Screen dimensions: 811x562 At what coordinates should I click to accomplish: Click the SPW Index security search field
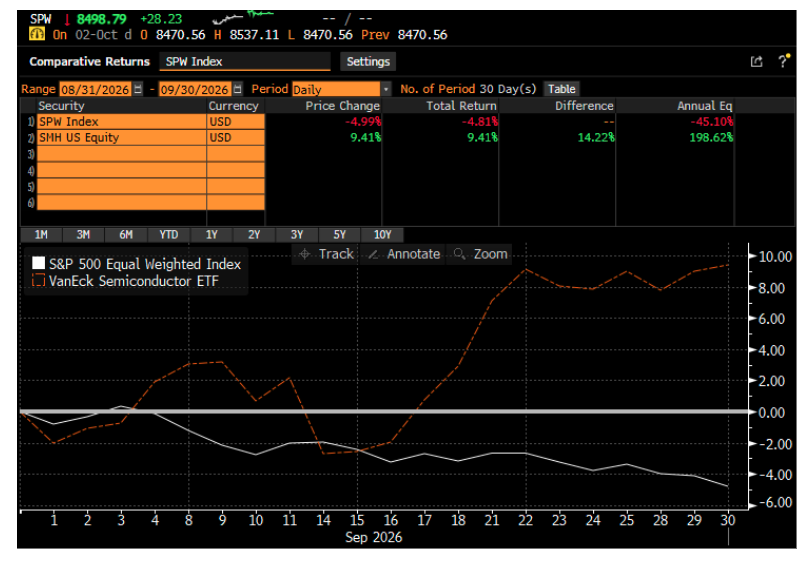[x=245, y=62]
